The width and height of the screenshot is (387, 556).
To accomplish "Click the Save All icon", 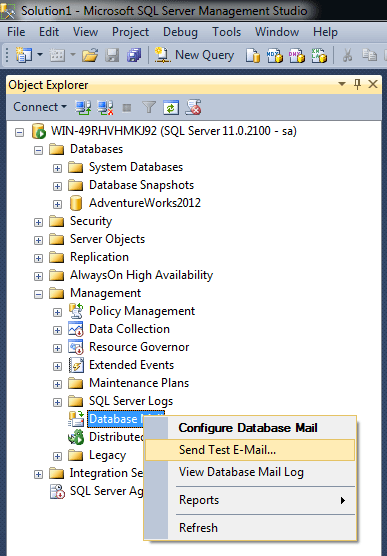I will (x=134, y=55).
